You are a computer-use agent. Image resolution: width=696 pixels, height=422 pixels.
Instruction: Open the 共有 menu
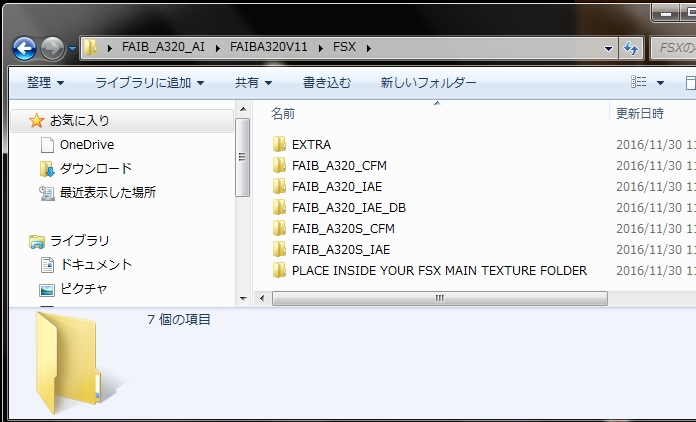click(253, 83)
